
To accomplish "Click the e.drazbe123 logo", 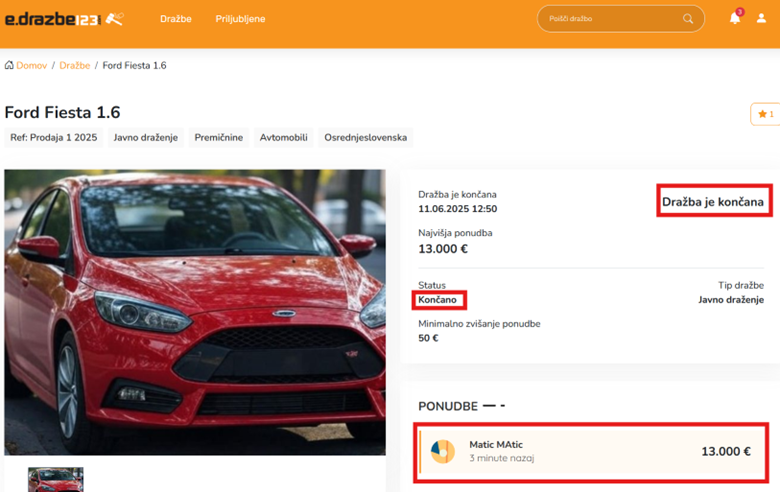I will tap(64, 18).
